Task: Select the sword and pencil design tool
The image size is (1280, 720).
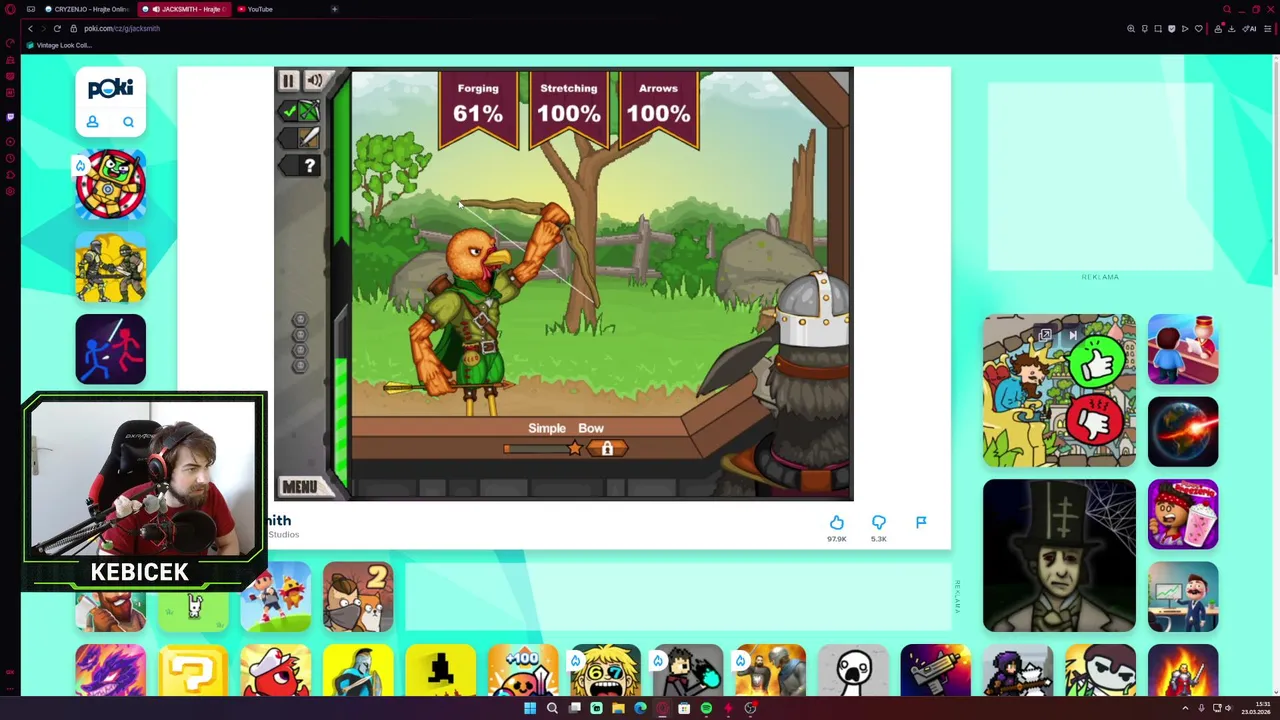Action: point(300,138)
